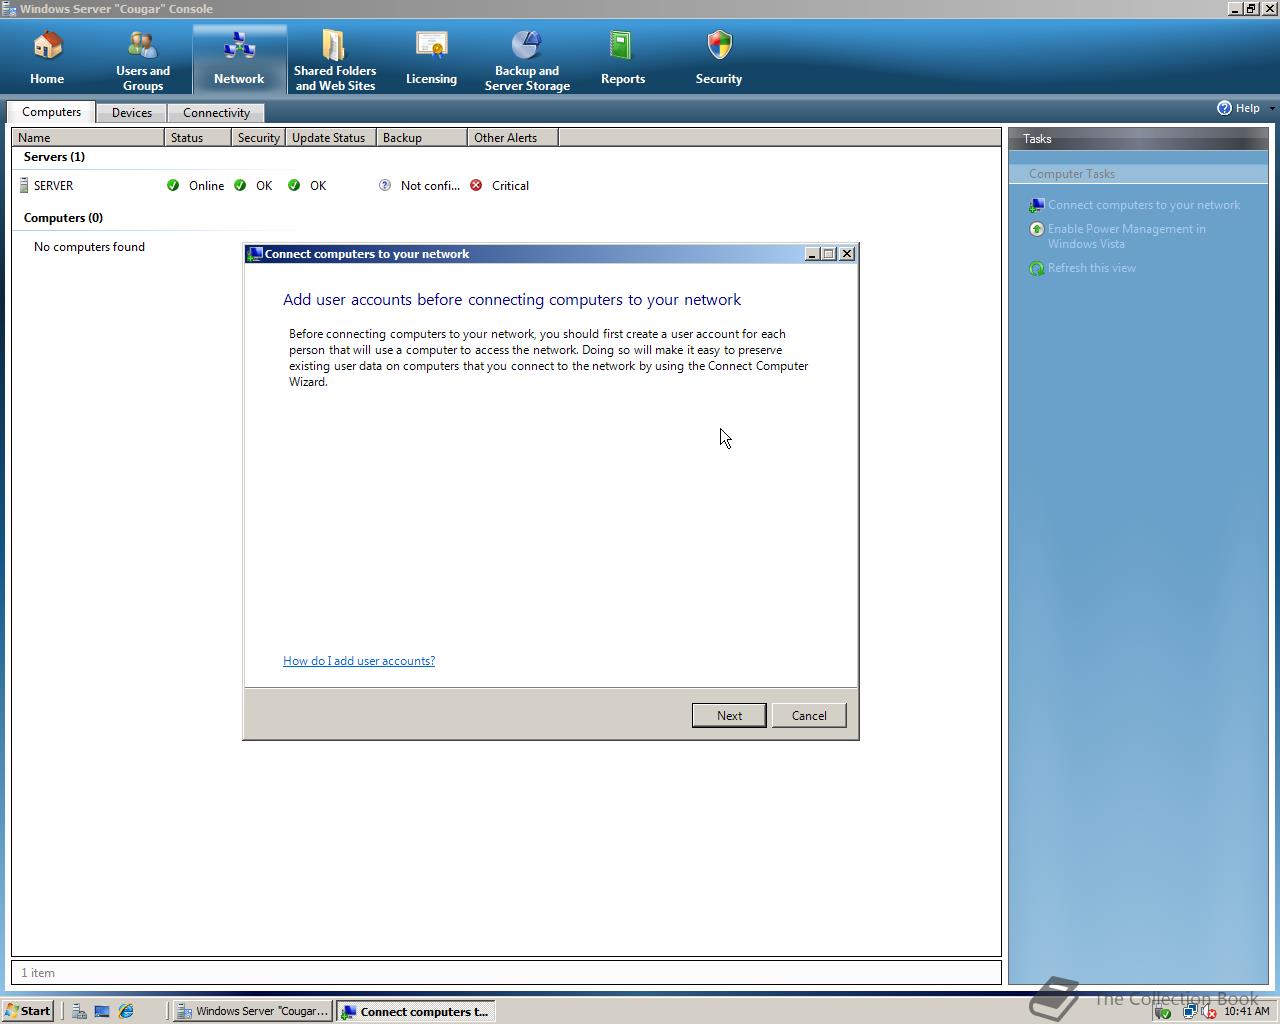This screenshot has width=1280, height=1024.
Task: Switch to the Connectivity tab
Action: point(216,113)
